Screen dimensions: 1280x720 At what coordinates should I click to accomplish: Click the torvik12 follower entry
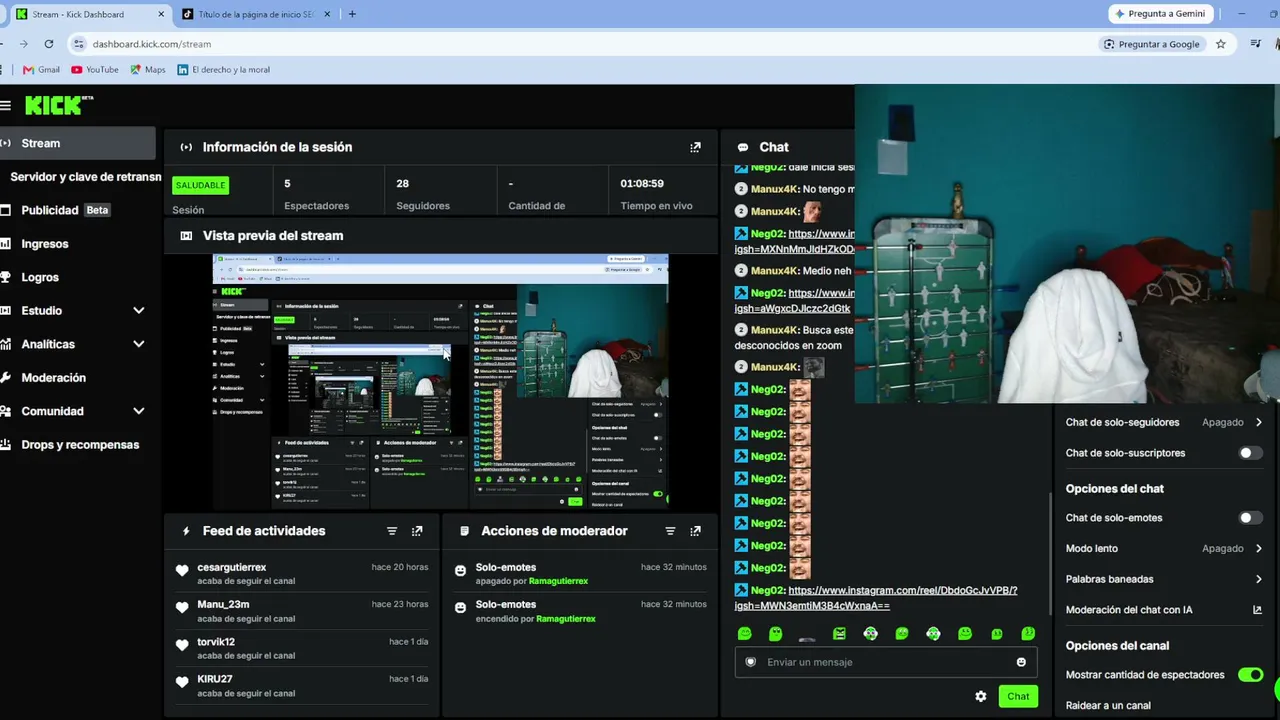304,648
